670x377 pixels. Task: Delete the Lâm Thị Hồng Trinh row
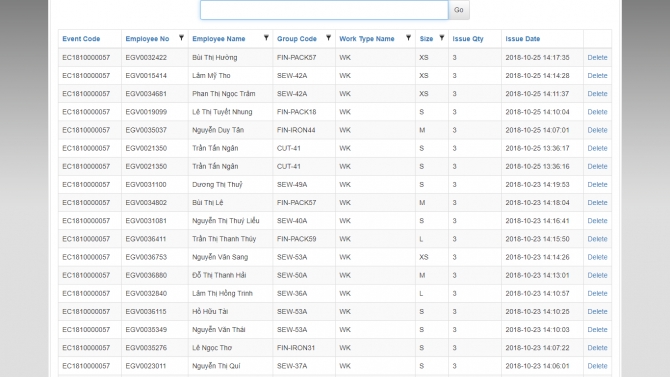coord(597,294)
